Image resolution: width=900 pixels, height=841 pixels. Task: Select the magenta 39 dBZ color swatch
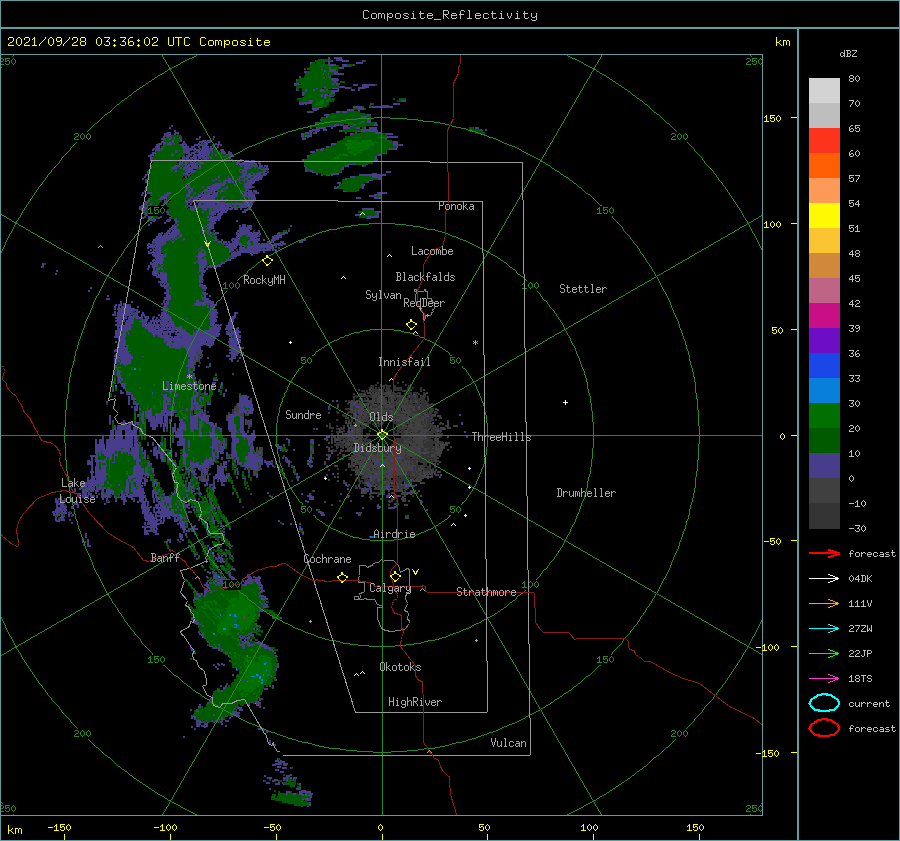click(824, 316)
